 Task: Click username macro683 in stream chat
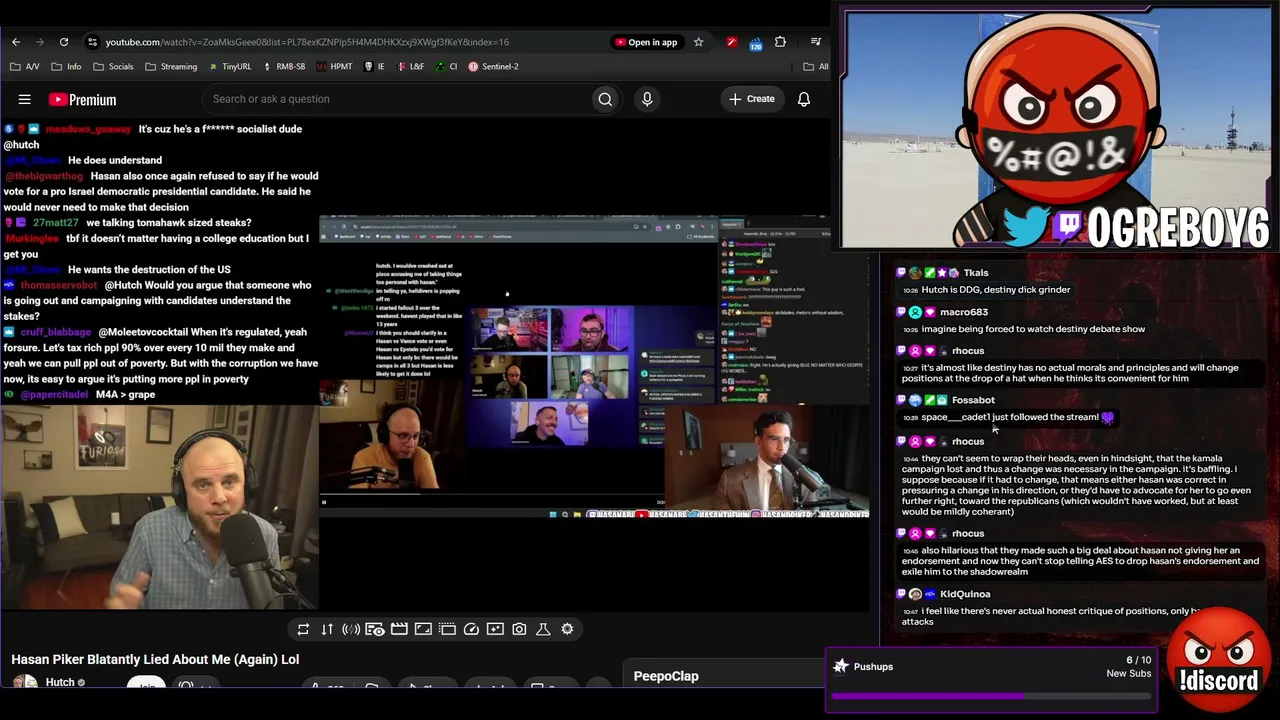964,312
